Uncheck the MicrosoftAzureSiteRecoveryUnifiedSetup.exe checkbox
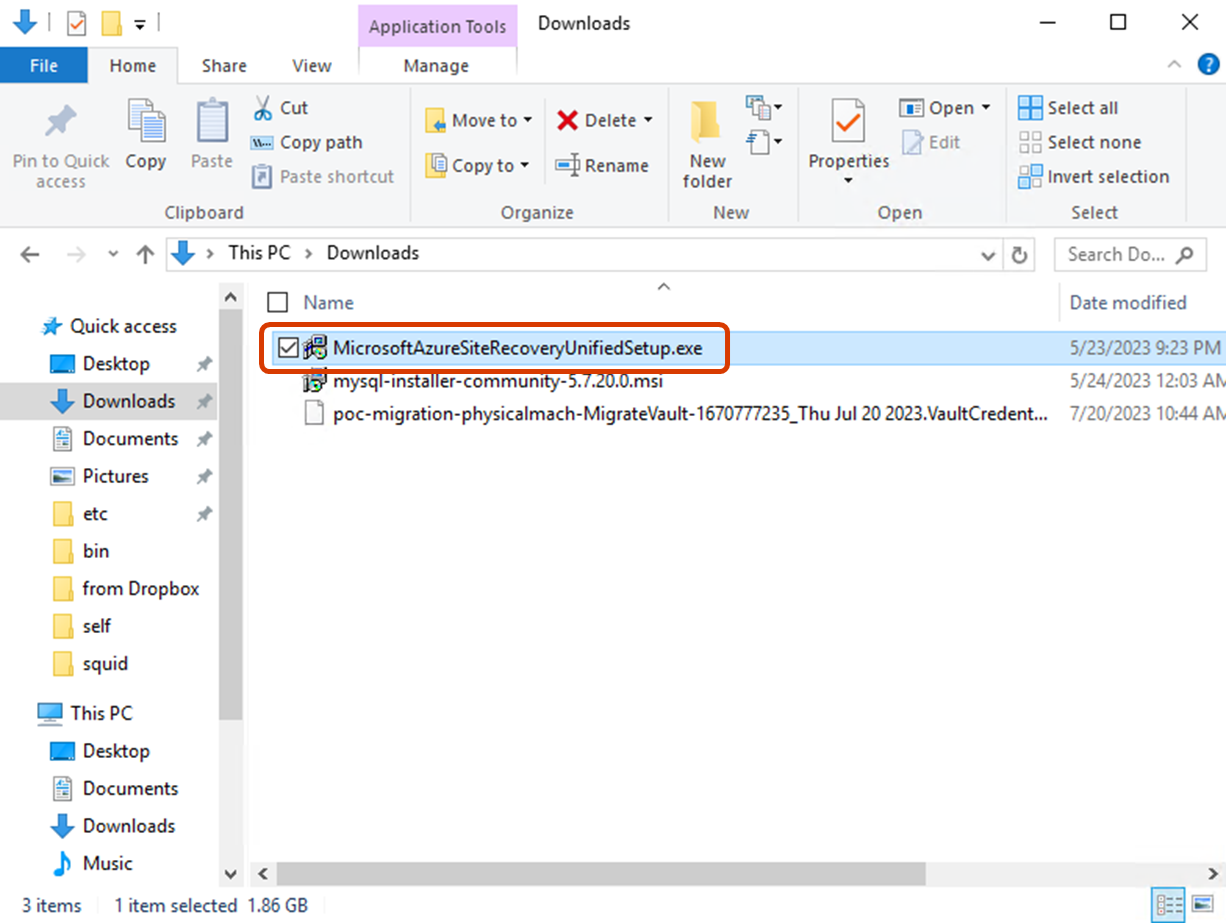 coord(288,348)
